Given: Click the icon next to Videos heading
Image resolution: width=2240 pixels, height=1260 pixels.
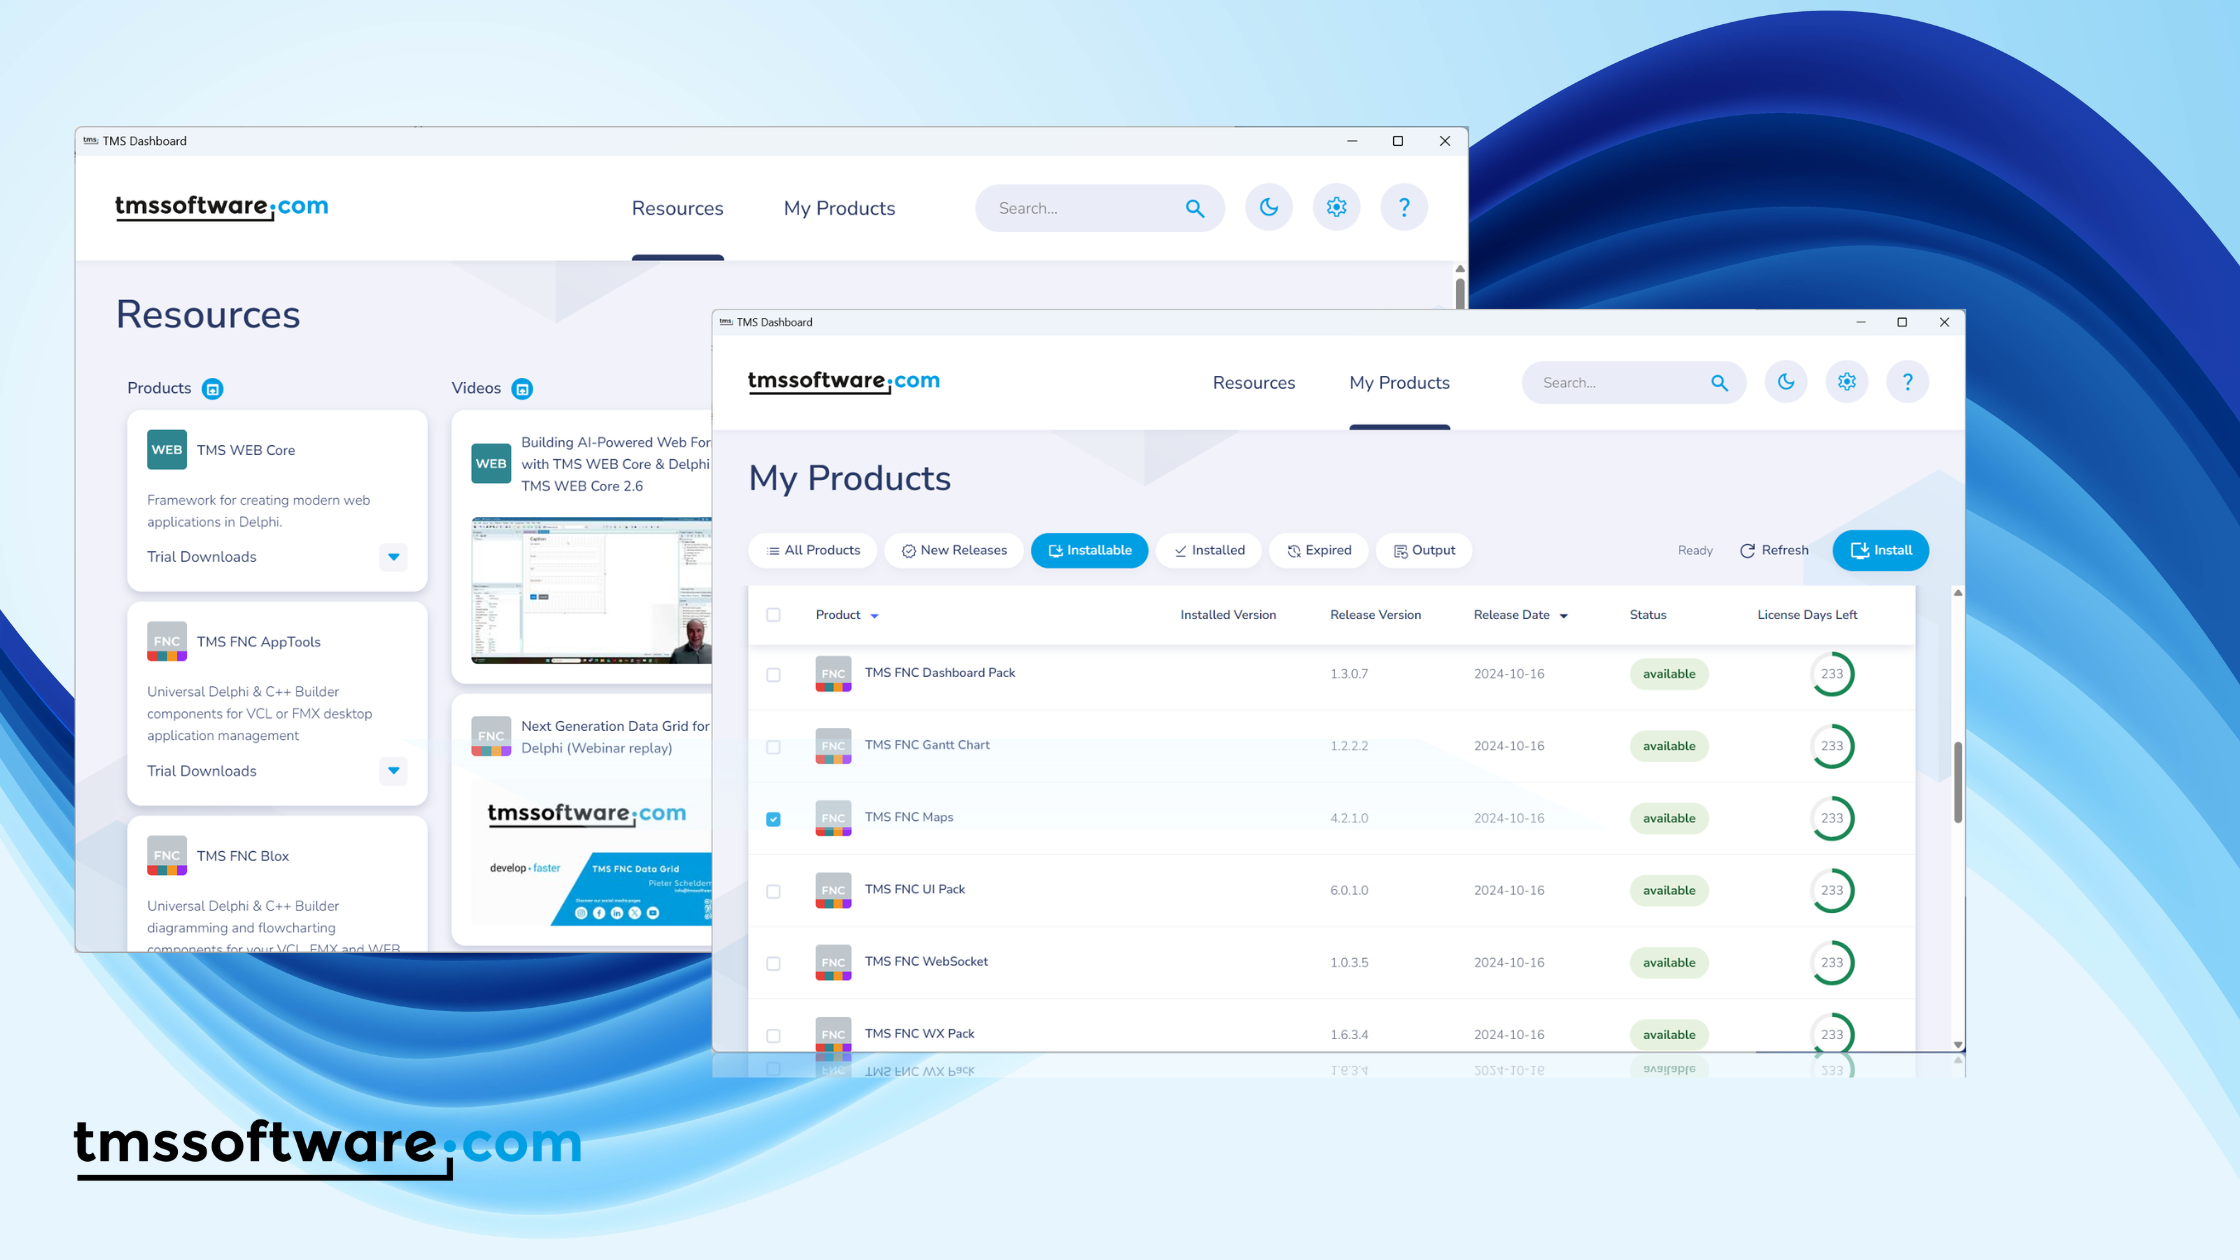Looking at the screenshot, I should point(522,389).
